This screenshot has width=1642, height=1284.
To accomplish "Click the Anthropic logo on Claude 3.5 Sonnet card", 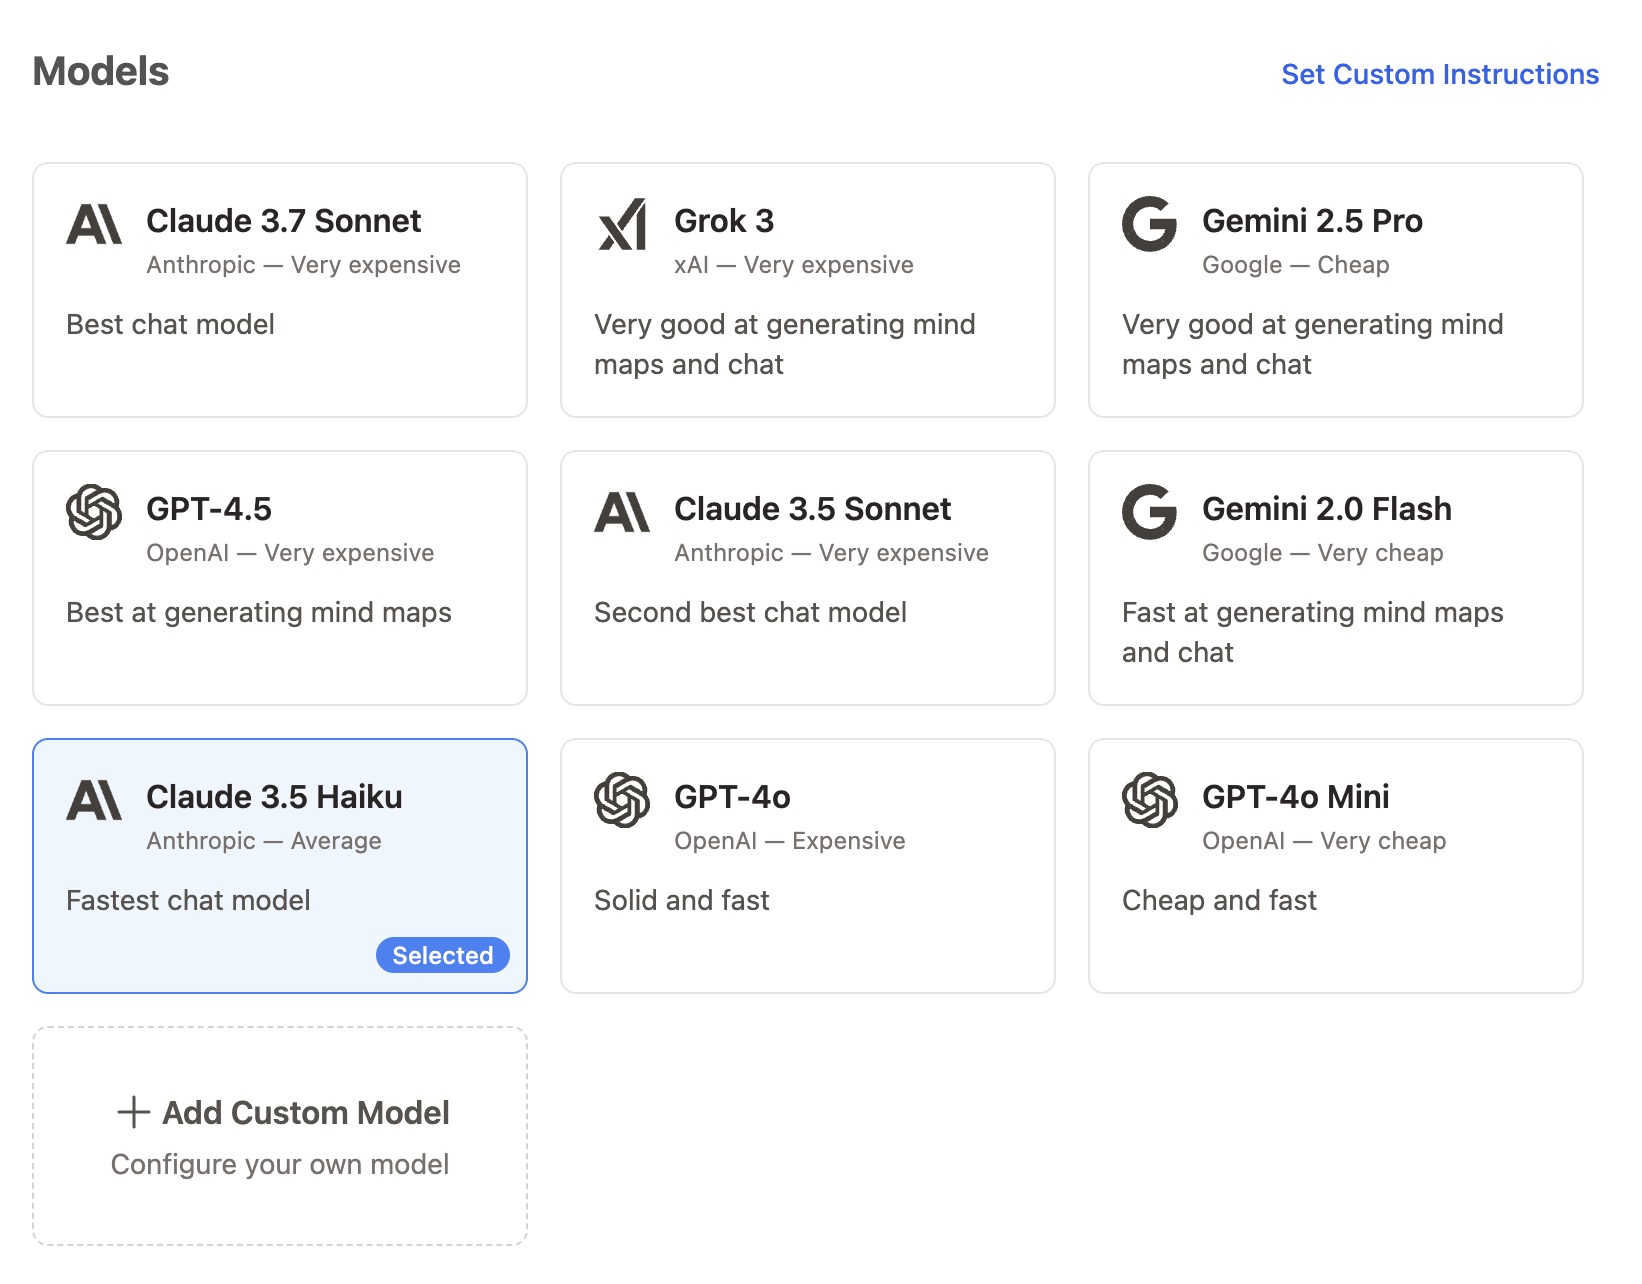I will 622,512.
